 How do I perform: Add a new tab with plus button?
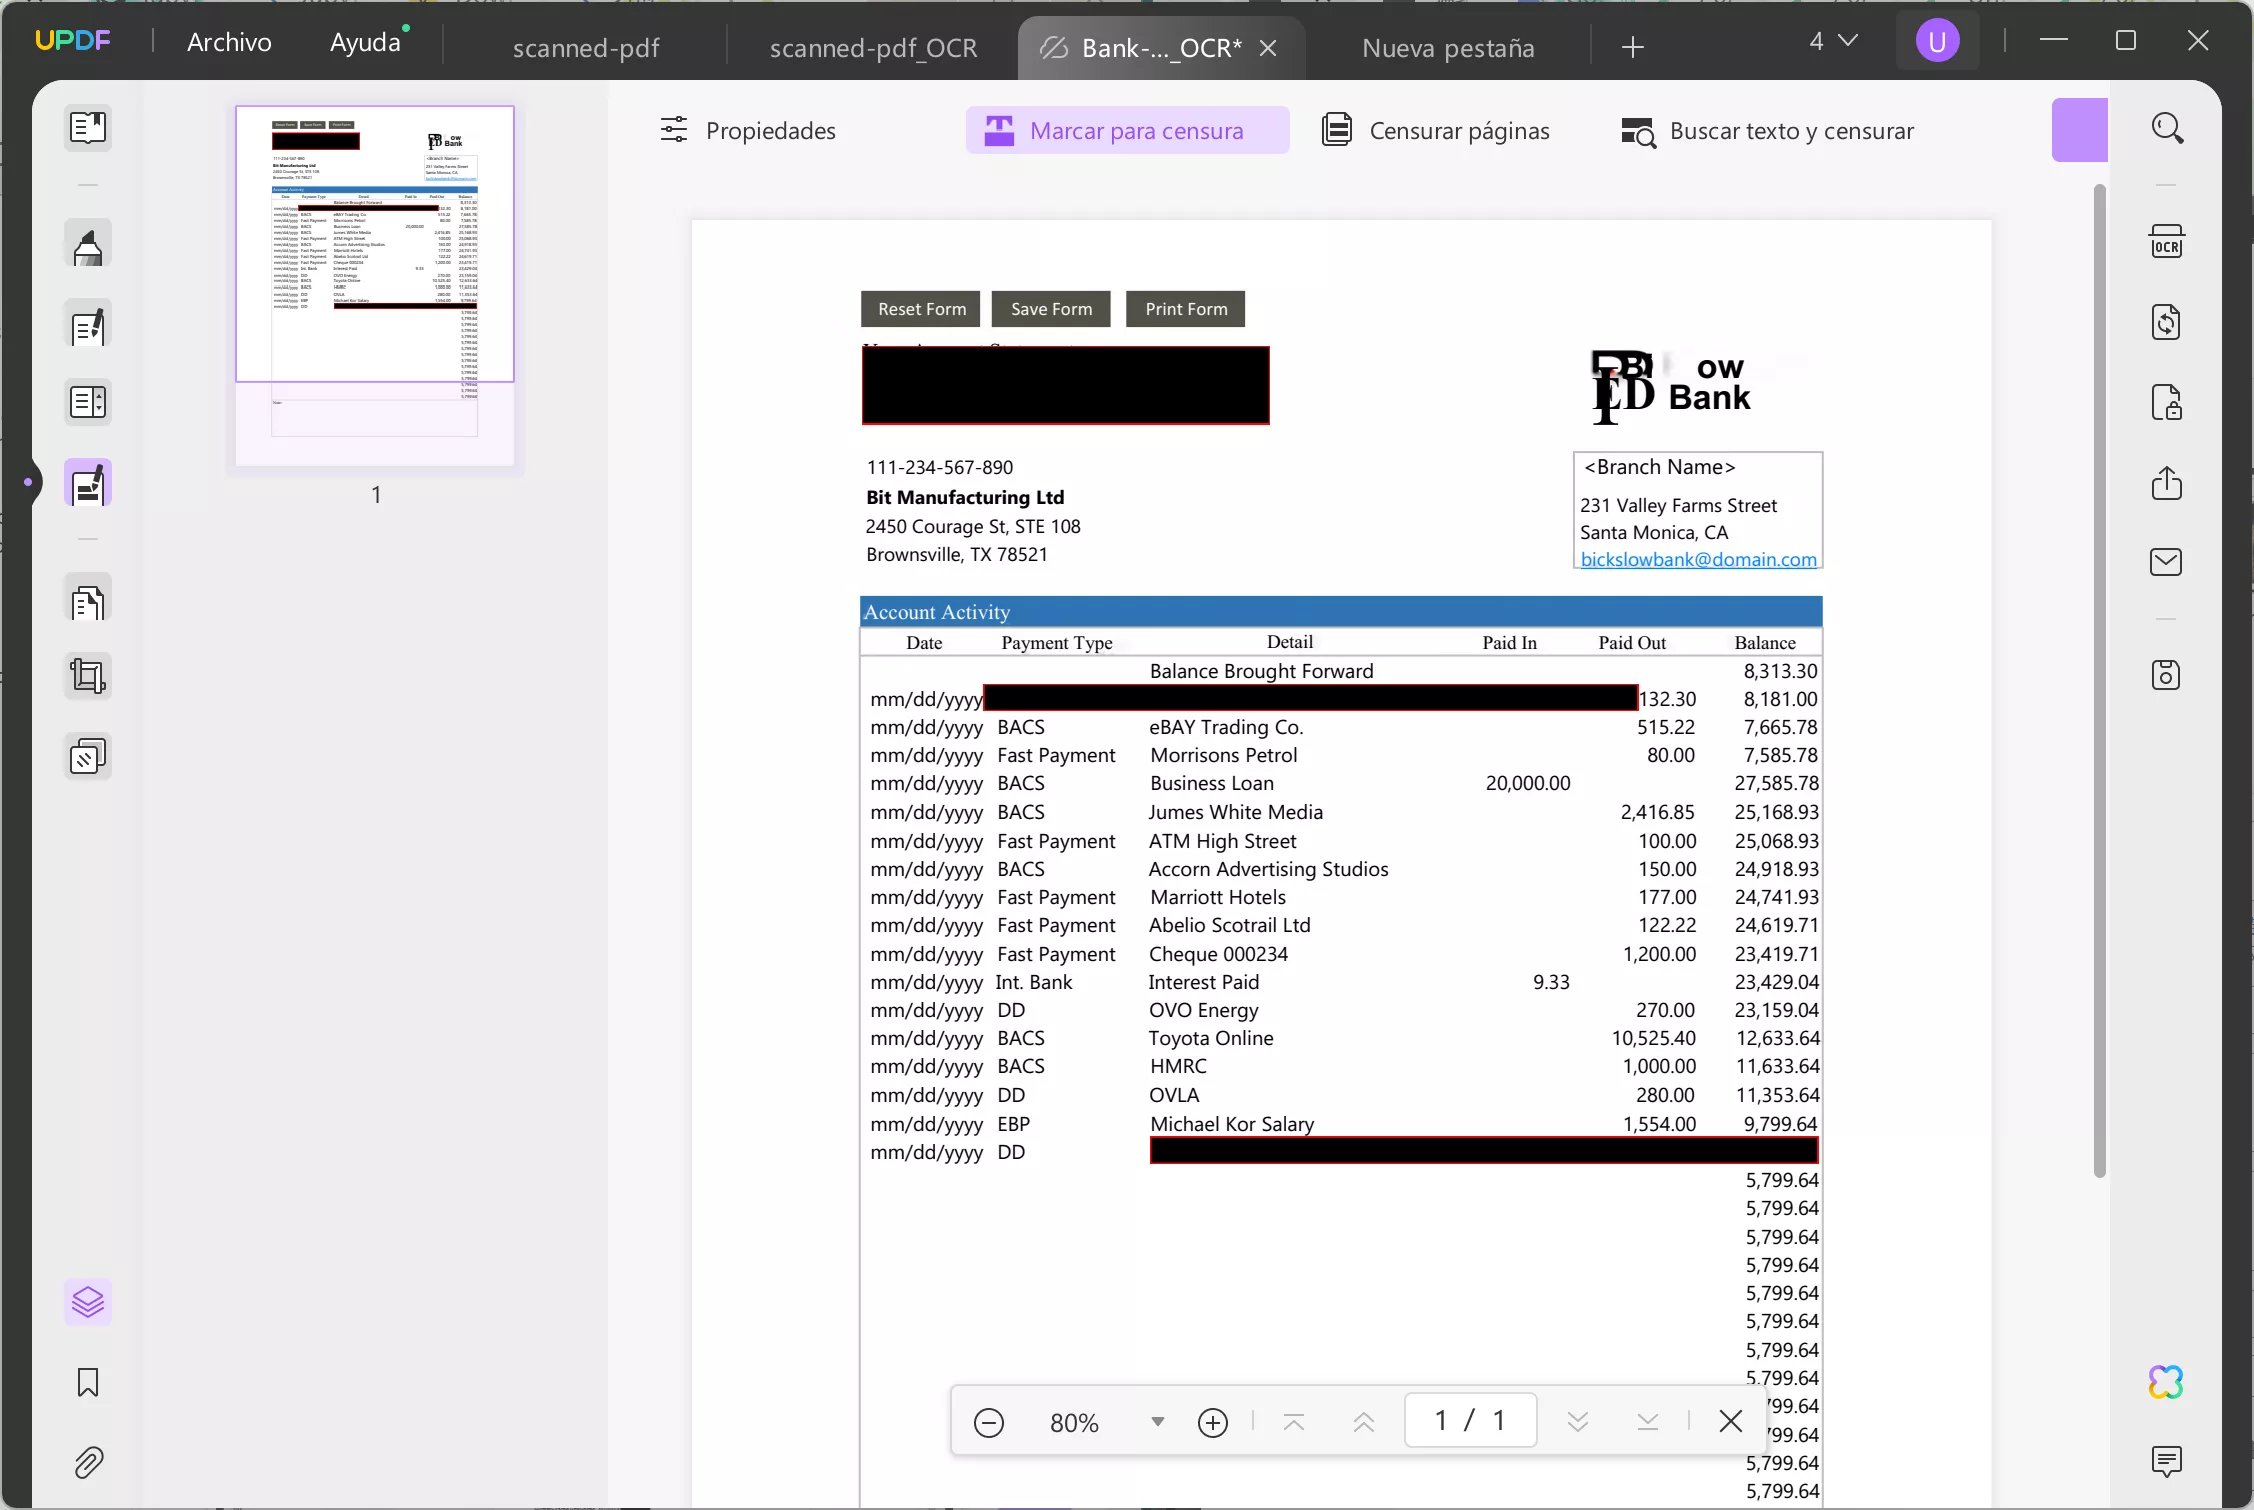coord(1633,47)
